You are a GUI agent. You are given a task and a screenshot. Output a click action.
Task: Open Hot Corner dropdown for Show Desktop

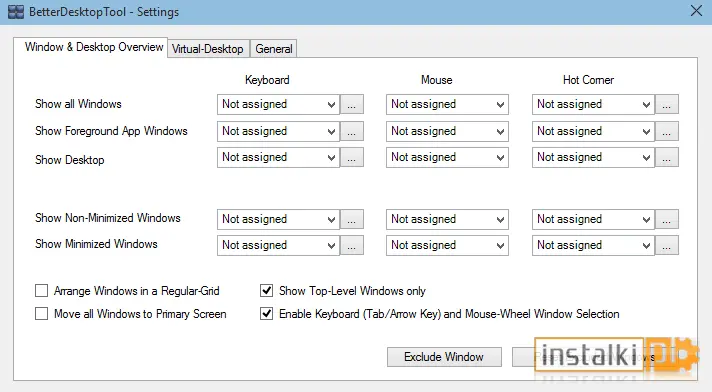[593, 158]
